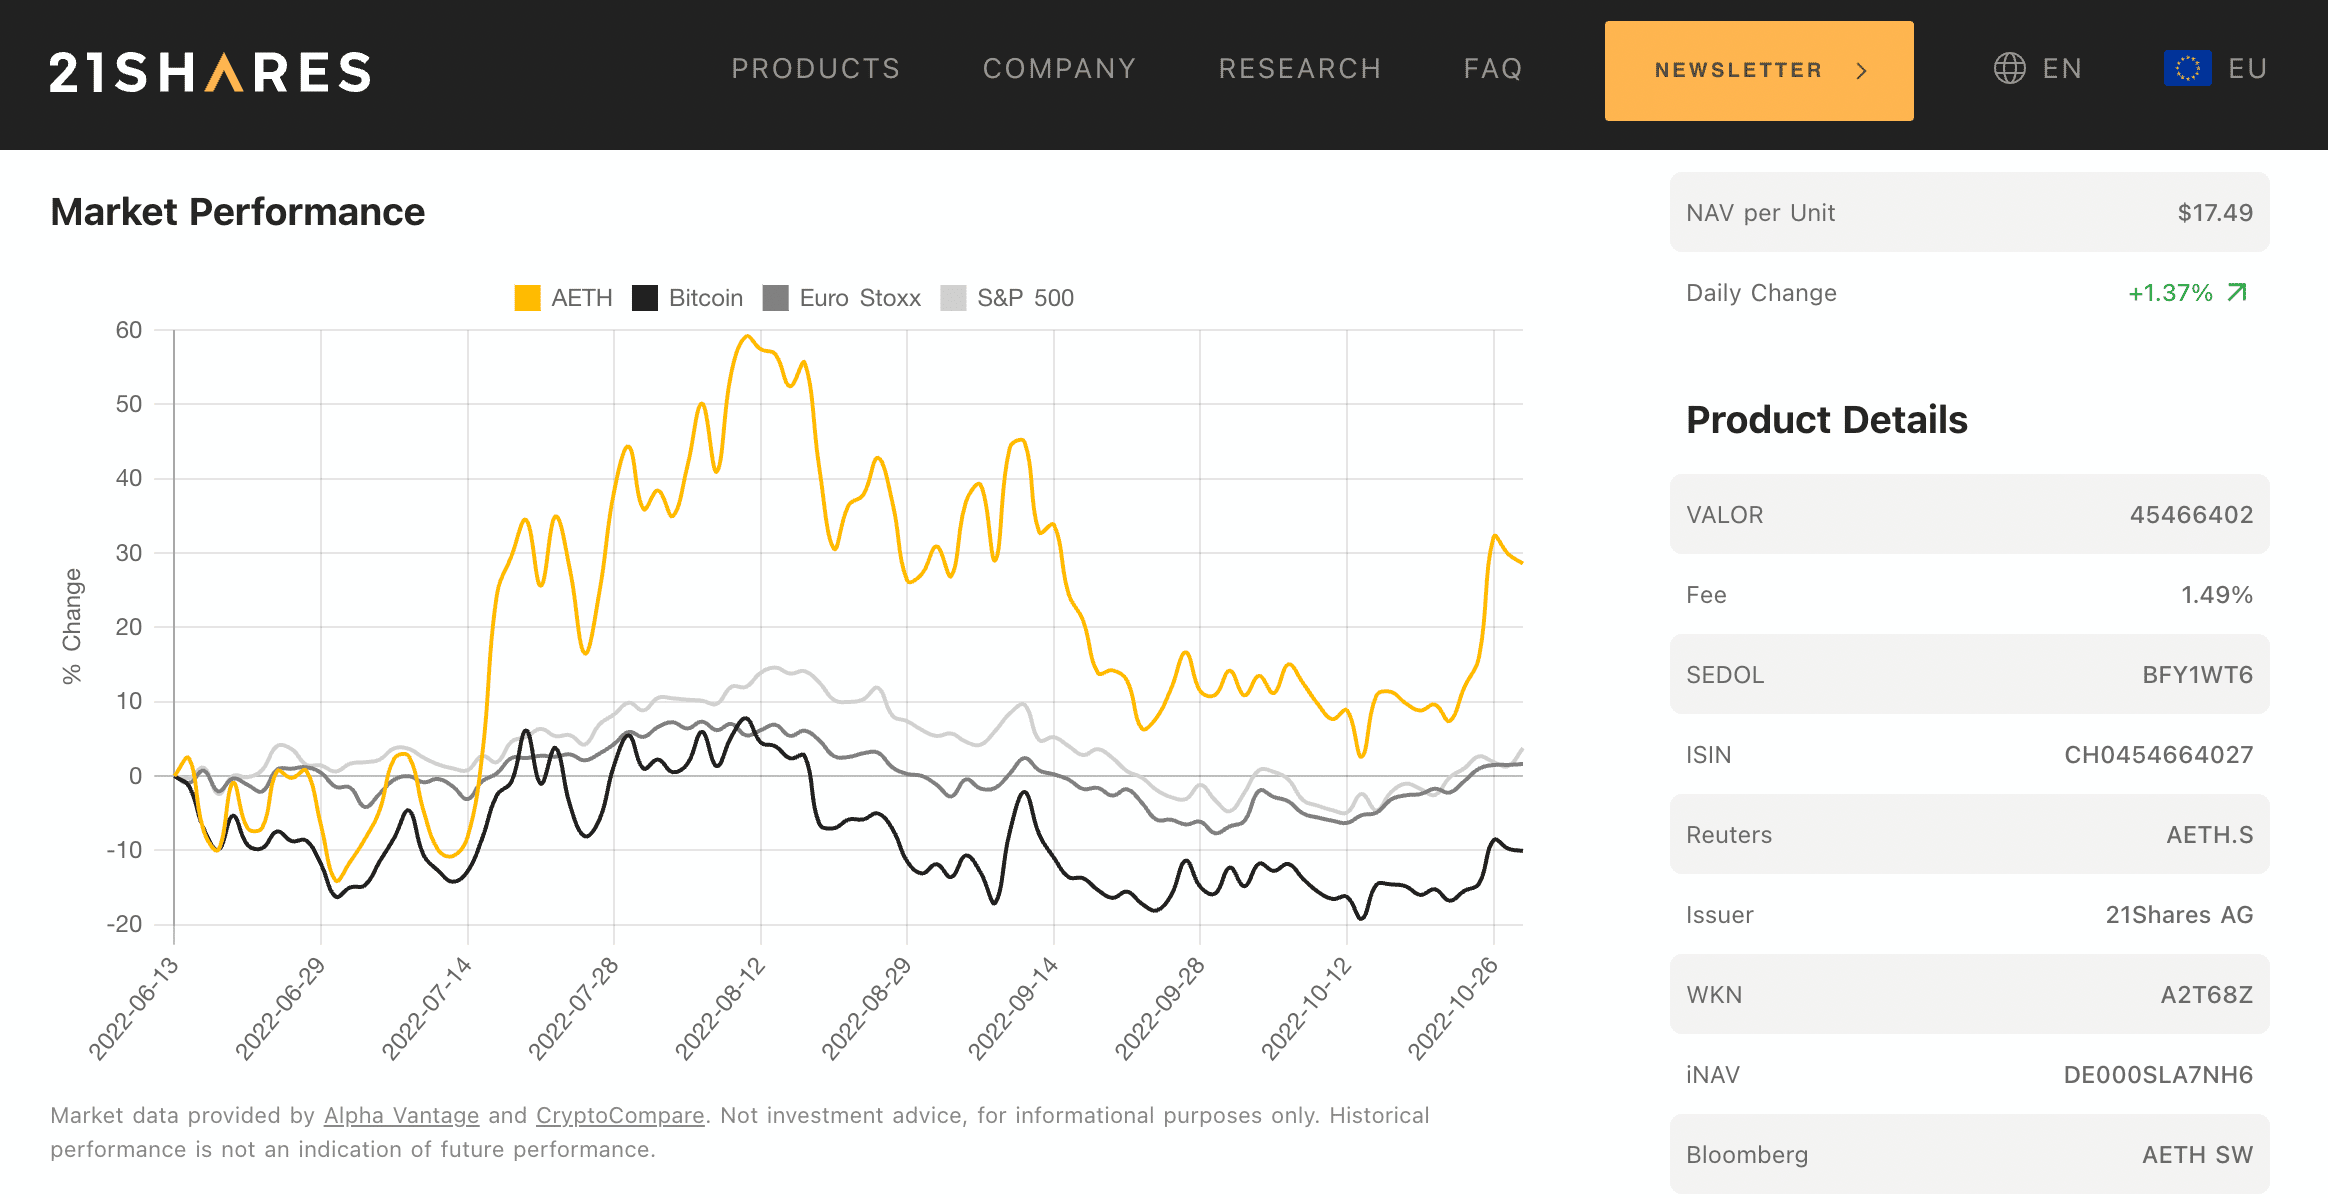Select the Issuer name 21Shares AG

pos(2179,915)
